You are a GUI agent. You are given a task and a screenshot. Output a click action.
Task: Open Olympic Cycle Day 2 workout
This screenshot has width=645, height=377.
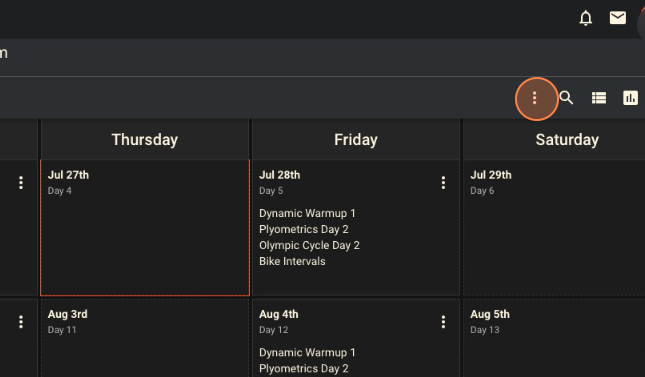coord(309,245)
